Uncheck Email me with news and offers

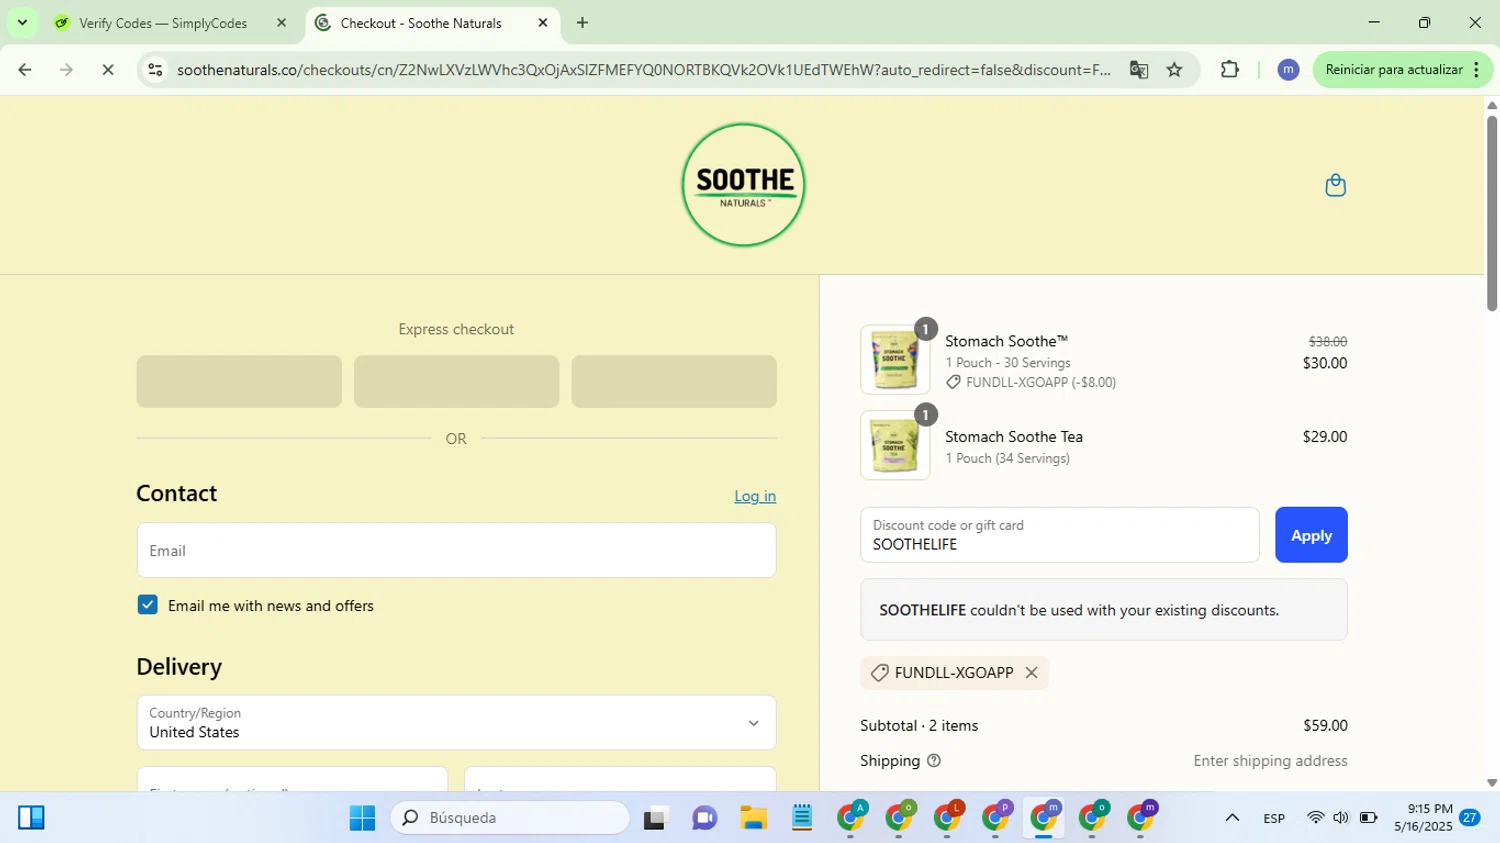[x=147, y=605]
